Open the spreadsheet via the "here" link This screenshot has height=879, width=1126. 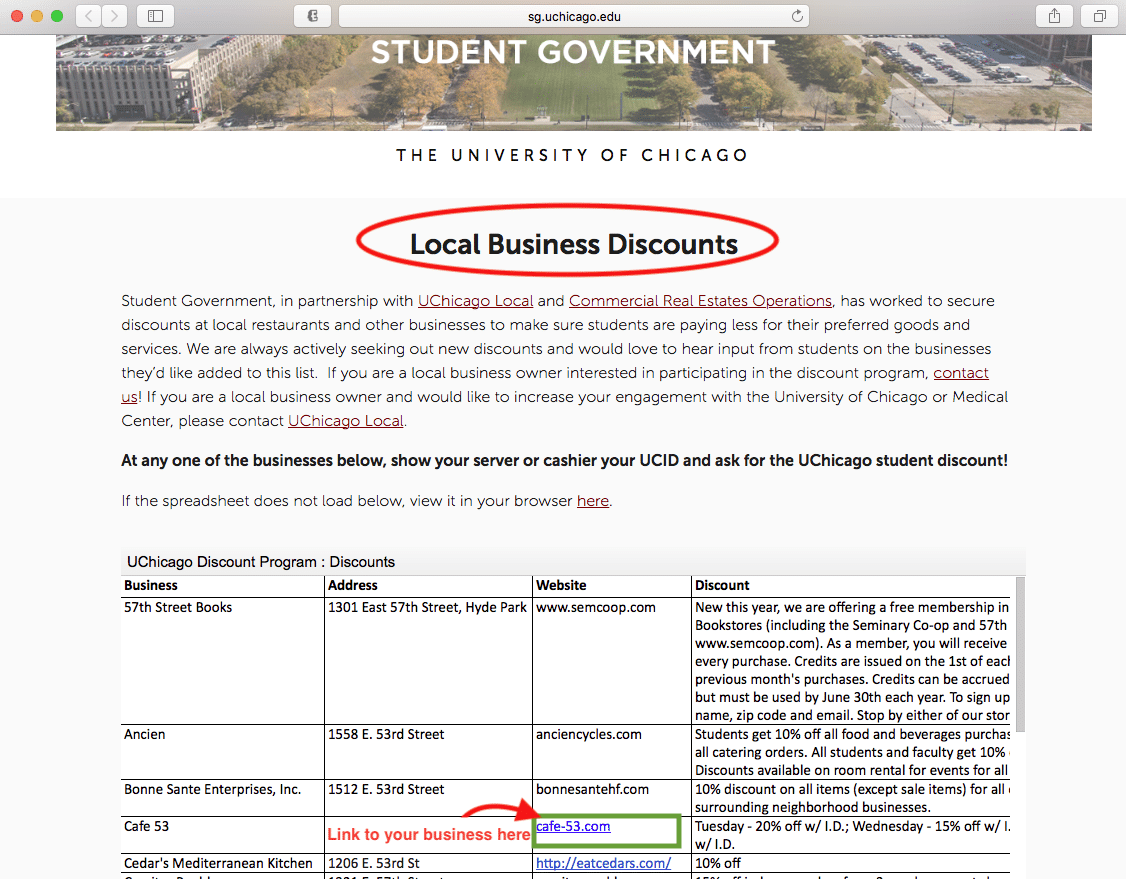point(592,501)
